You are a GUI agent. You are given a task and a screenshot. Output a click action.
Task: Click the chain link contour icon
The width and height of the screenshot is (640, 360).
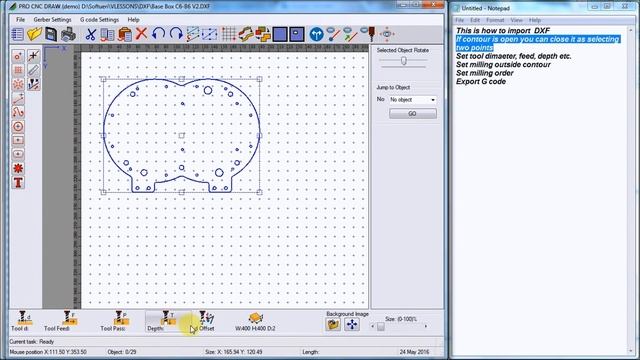(246, 34)
